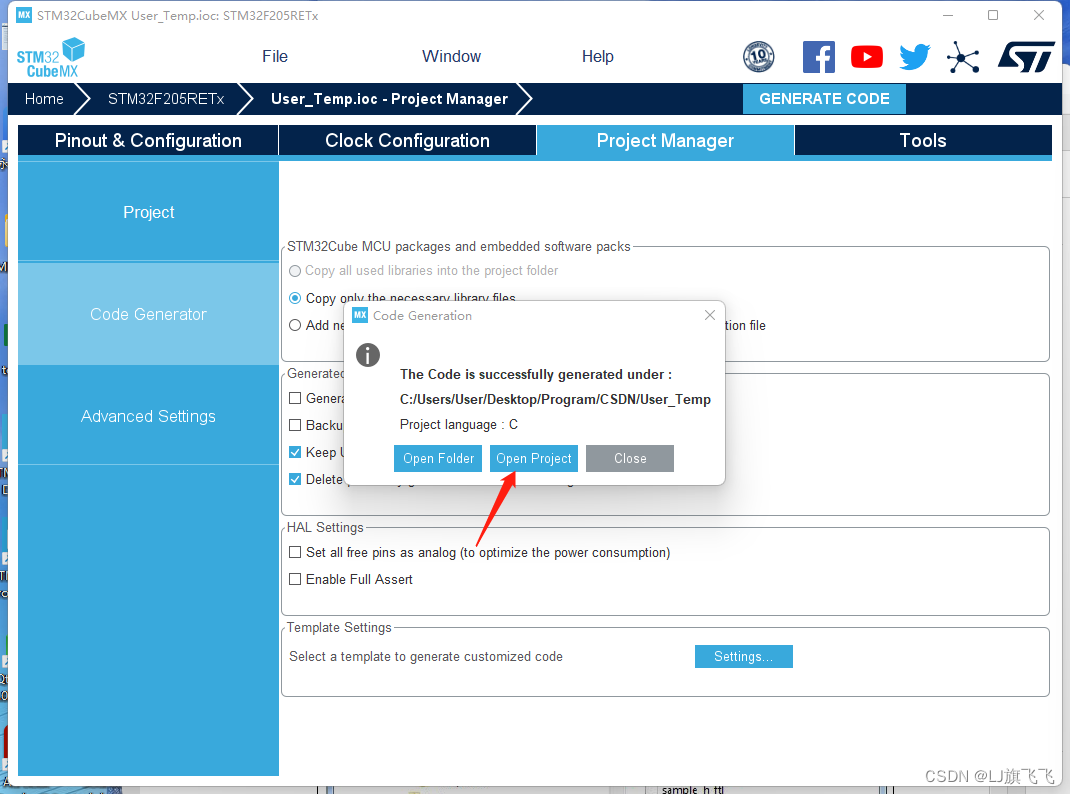This screenshot has height=794, width=1070.
Task: Click the generated path C:/Users/User/Desktop/Program/CSDN/User_Temp
Action: [x=555, y=399]
